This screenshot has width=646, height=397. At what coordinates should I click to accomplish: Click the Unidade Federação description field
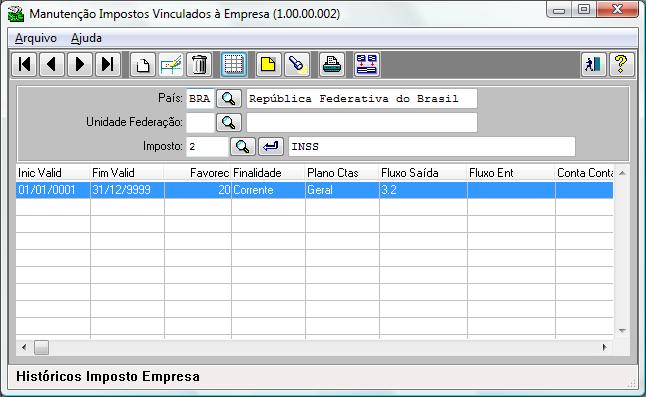pos(362,122)
